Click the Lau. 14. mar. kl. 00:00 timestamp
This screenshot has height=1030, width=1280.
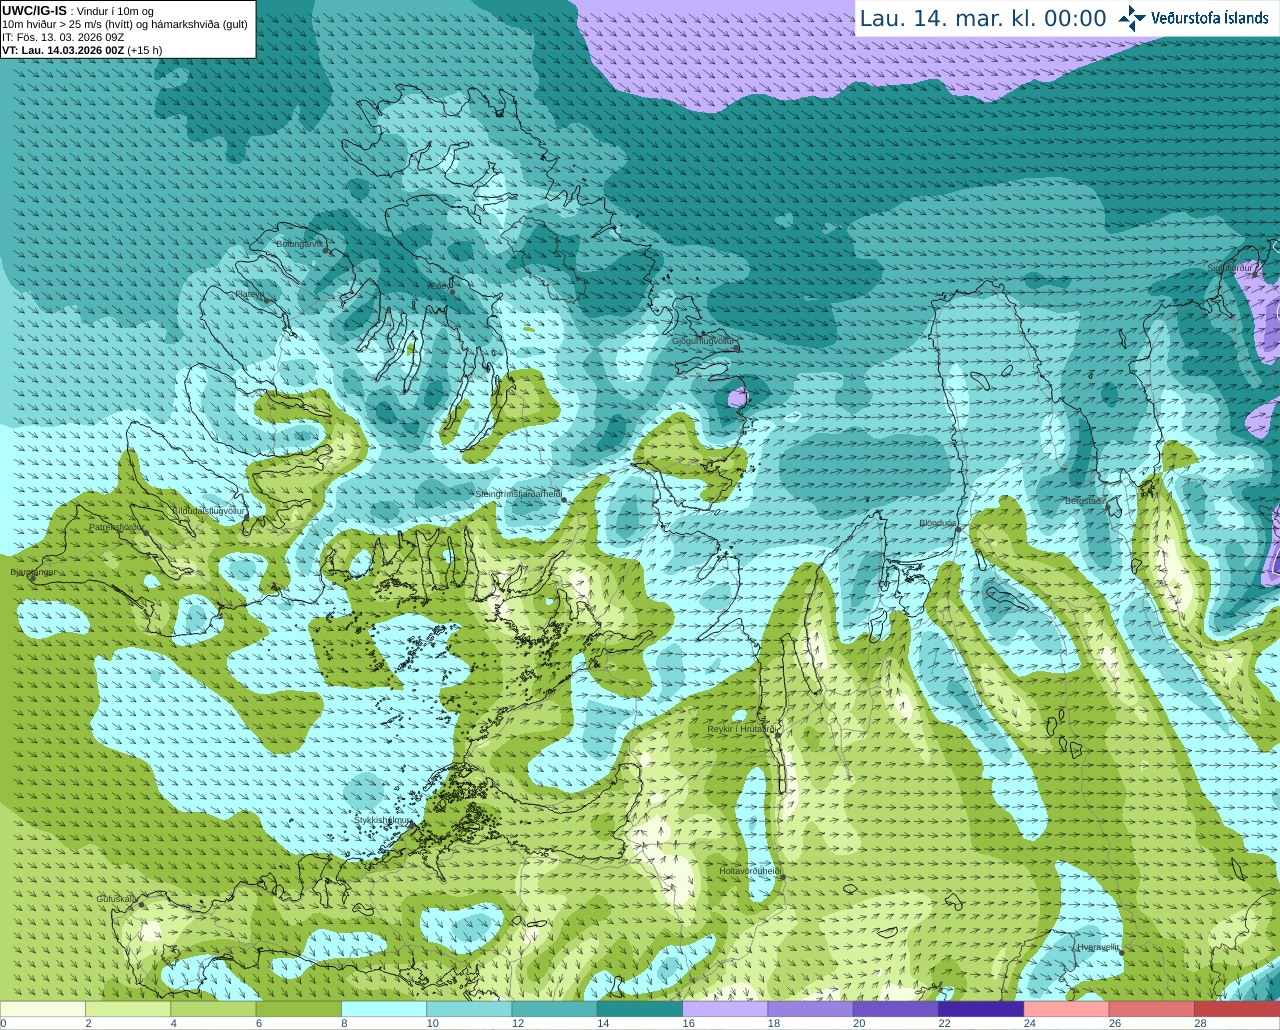(x=983, y=19)
